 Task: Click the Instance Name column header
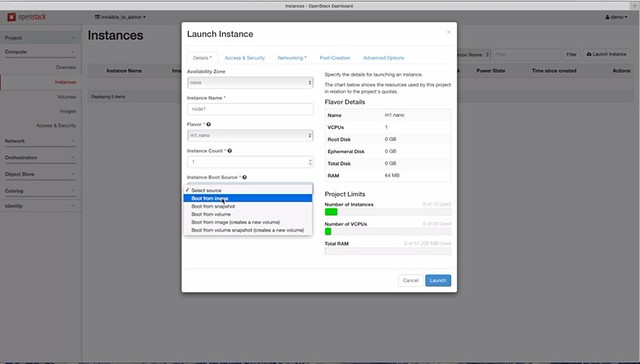tap(124, 71)
